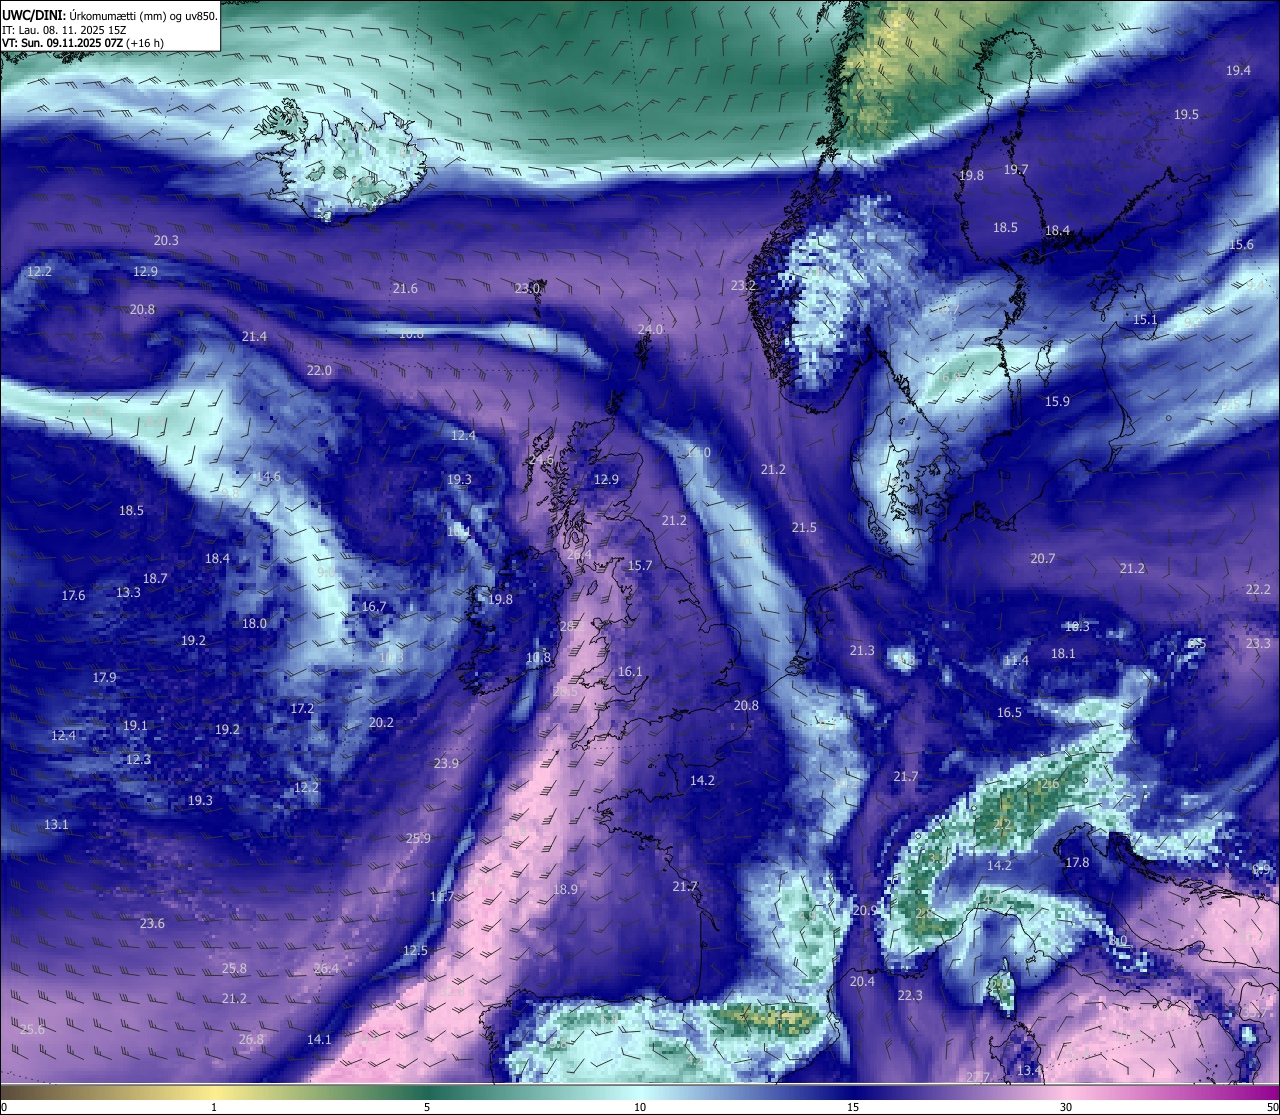Click the 13.3 value label

coord(128,593)
